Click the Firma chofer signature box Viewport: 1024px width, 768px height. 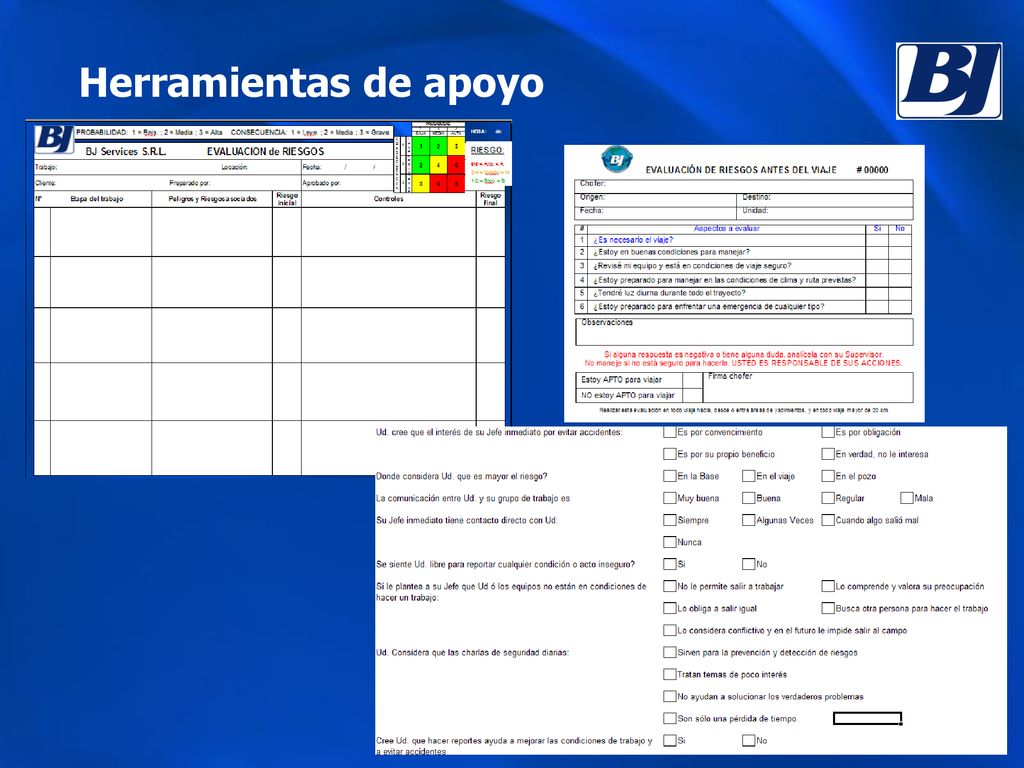coord(808,387)
